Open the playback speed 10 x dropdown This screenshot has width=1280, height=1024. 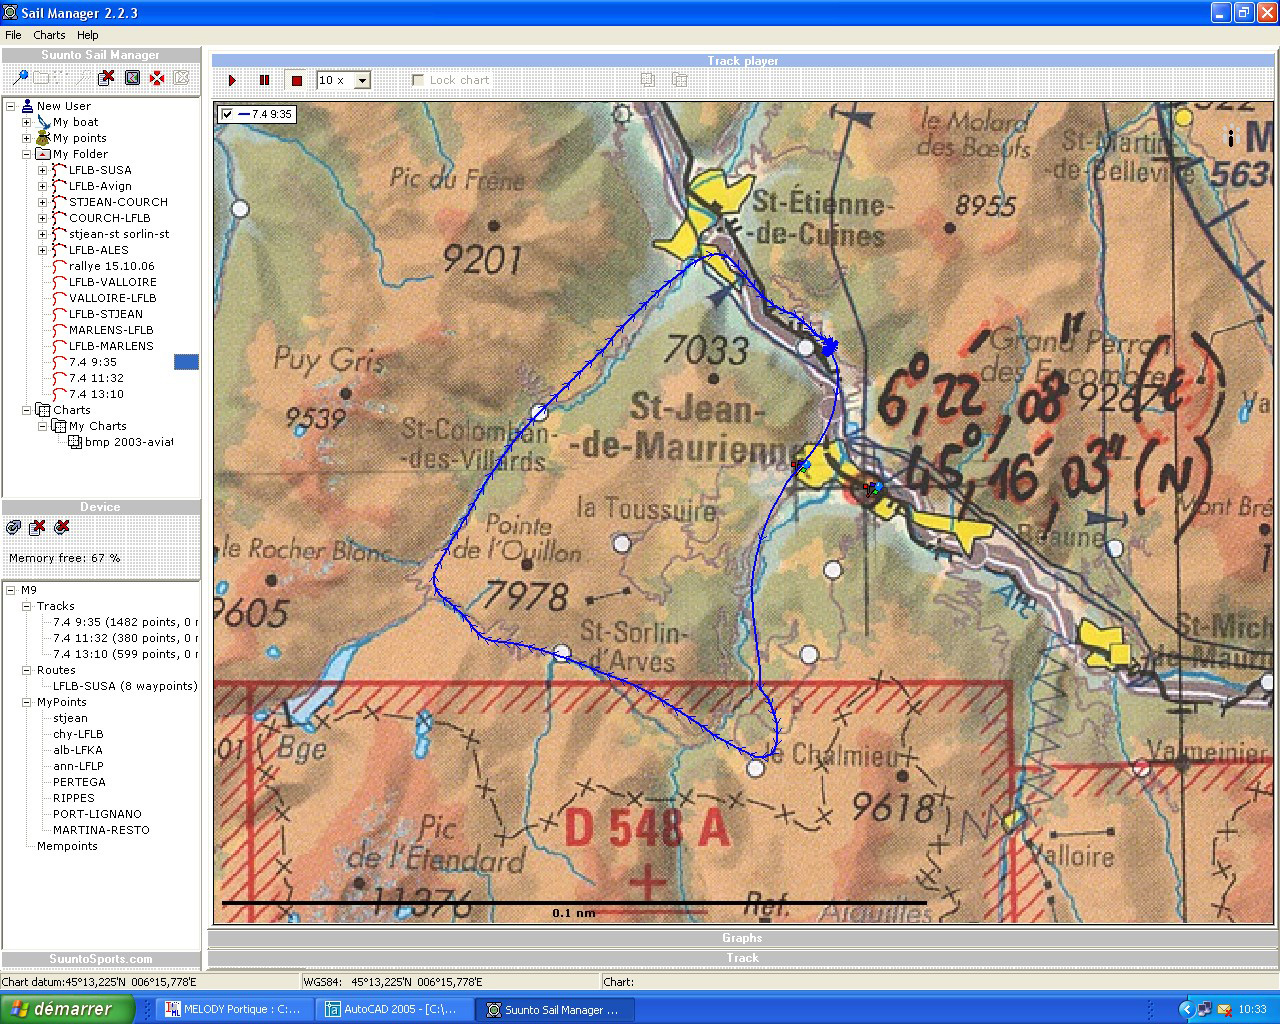[x=363, y=80]
